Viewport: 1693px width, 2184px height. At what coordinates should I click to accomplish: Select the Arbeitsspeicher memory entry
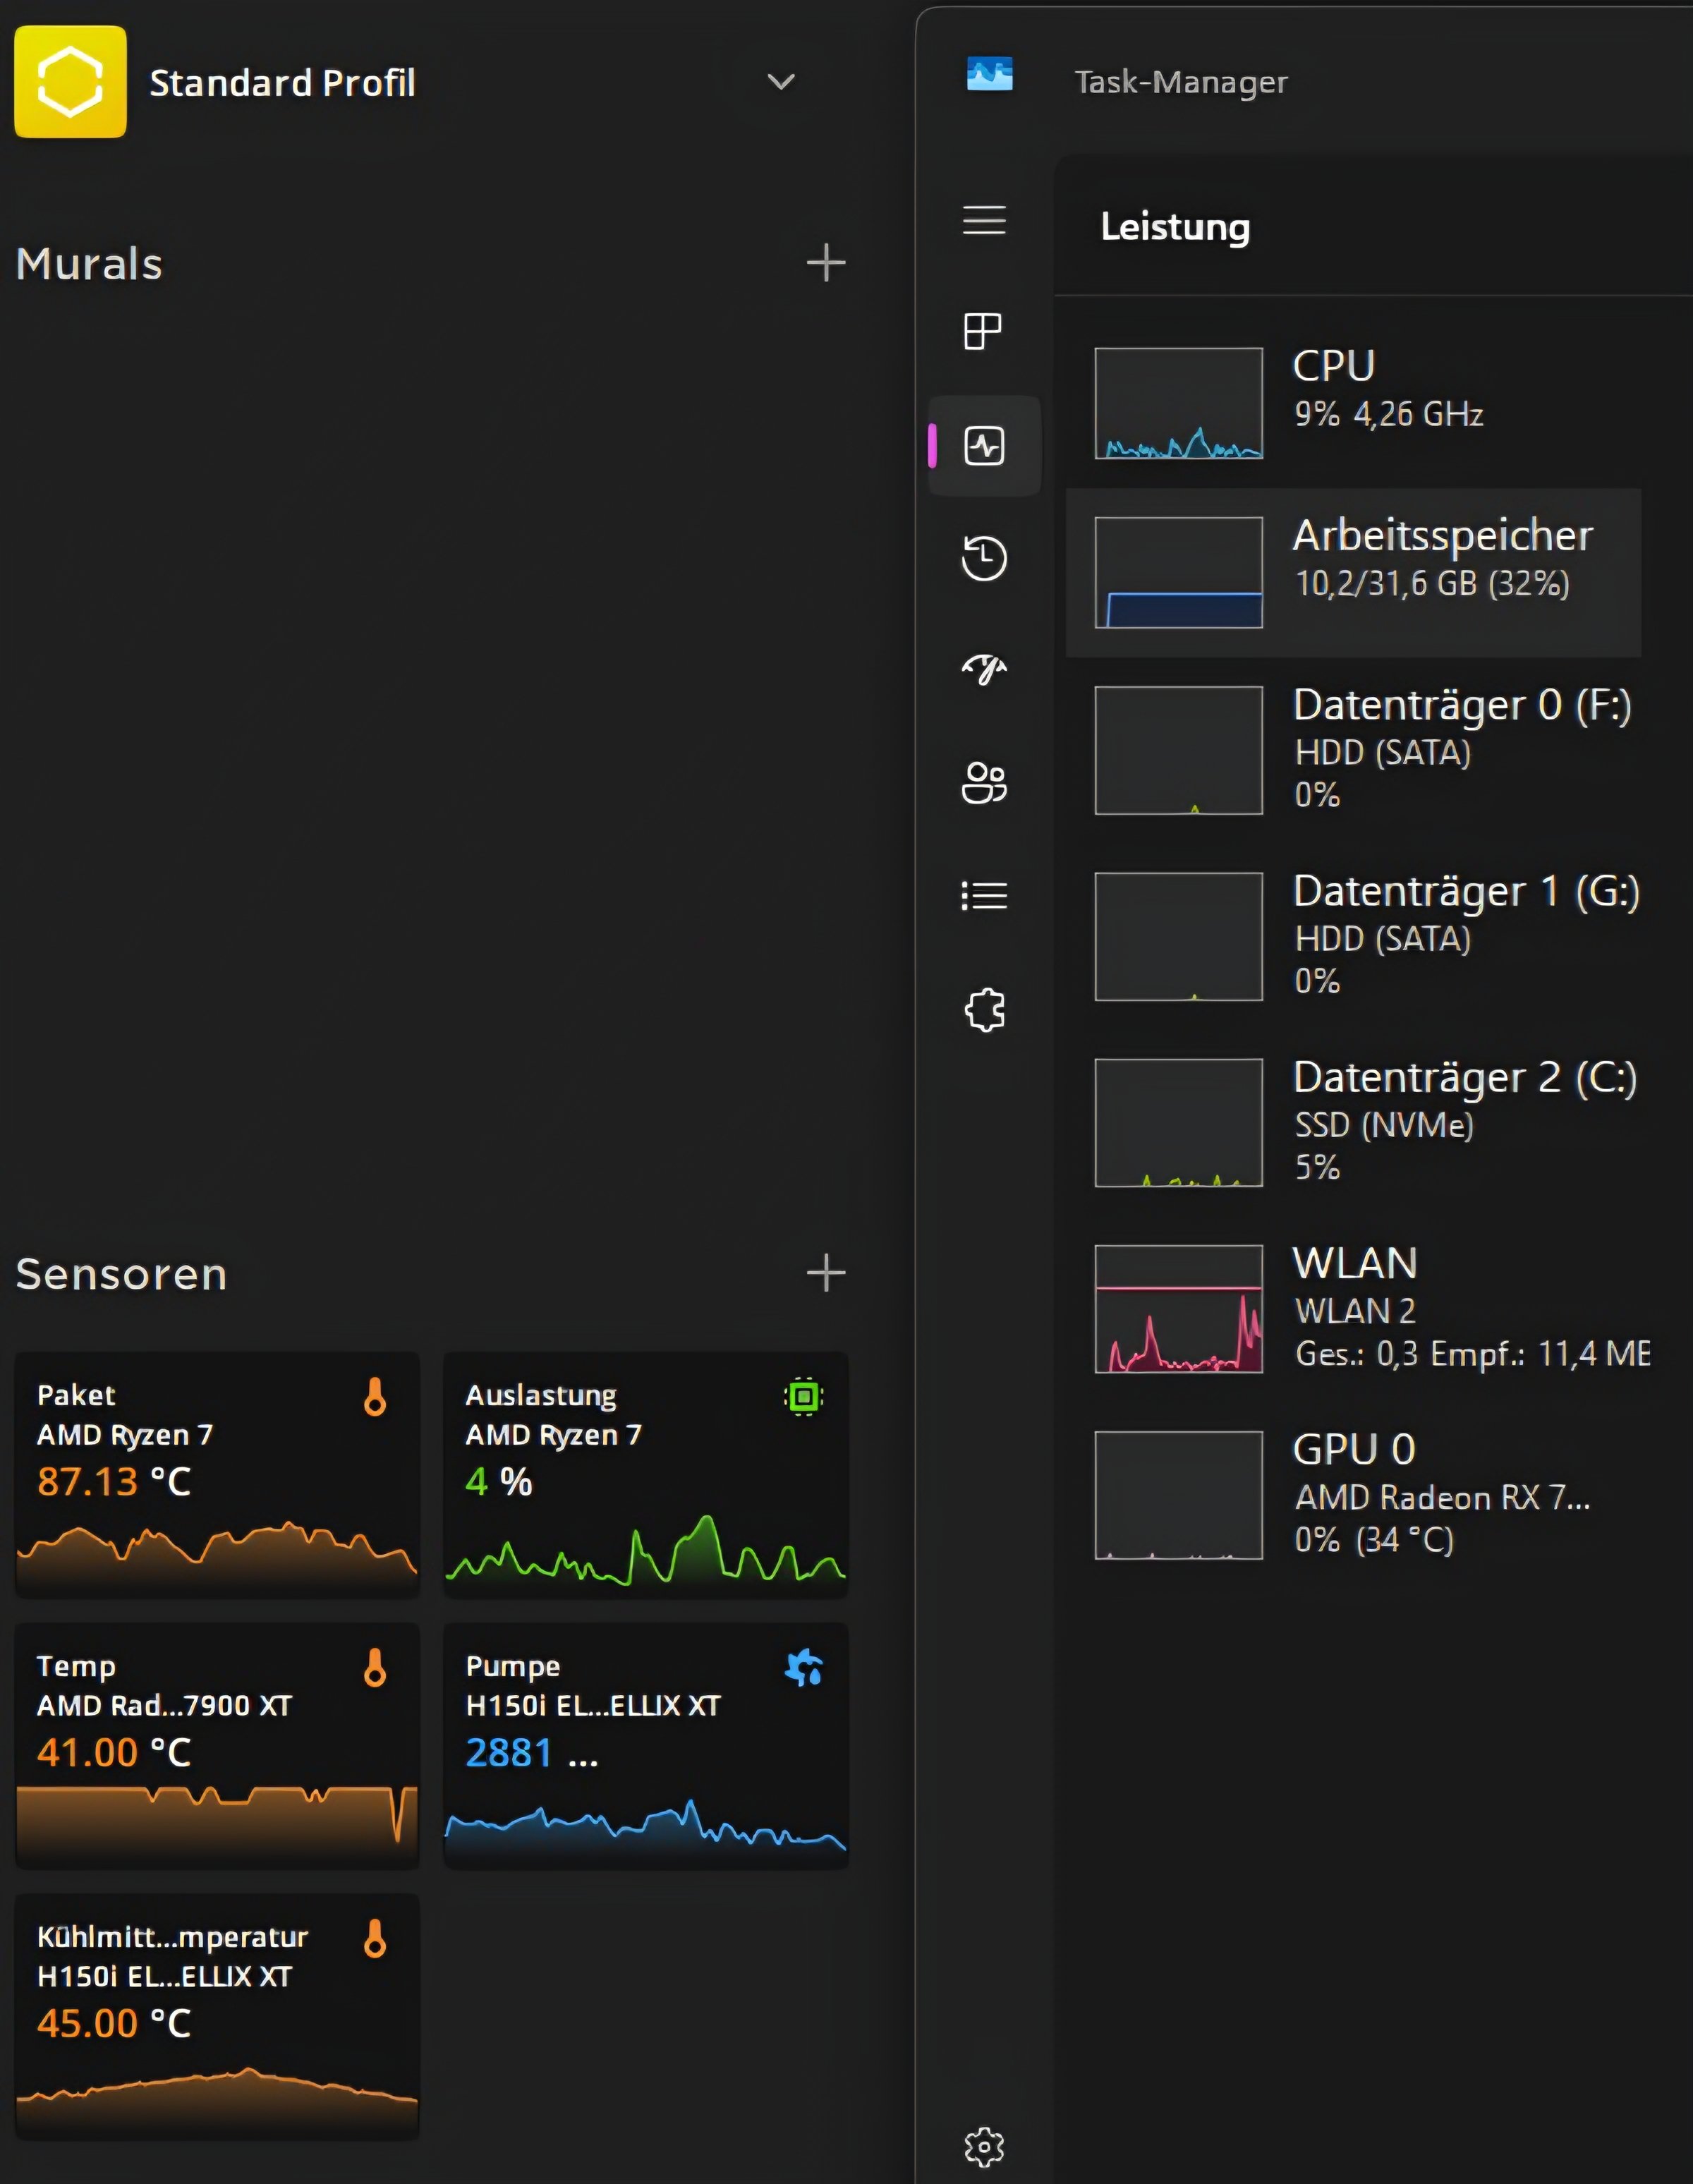1352,572
